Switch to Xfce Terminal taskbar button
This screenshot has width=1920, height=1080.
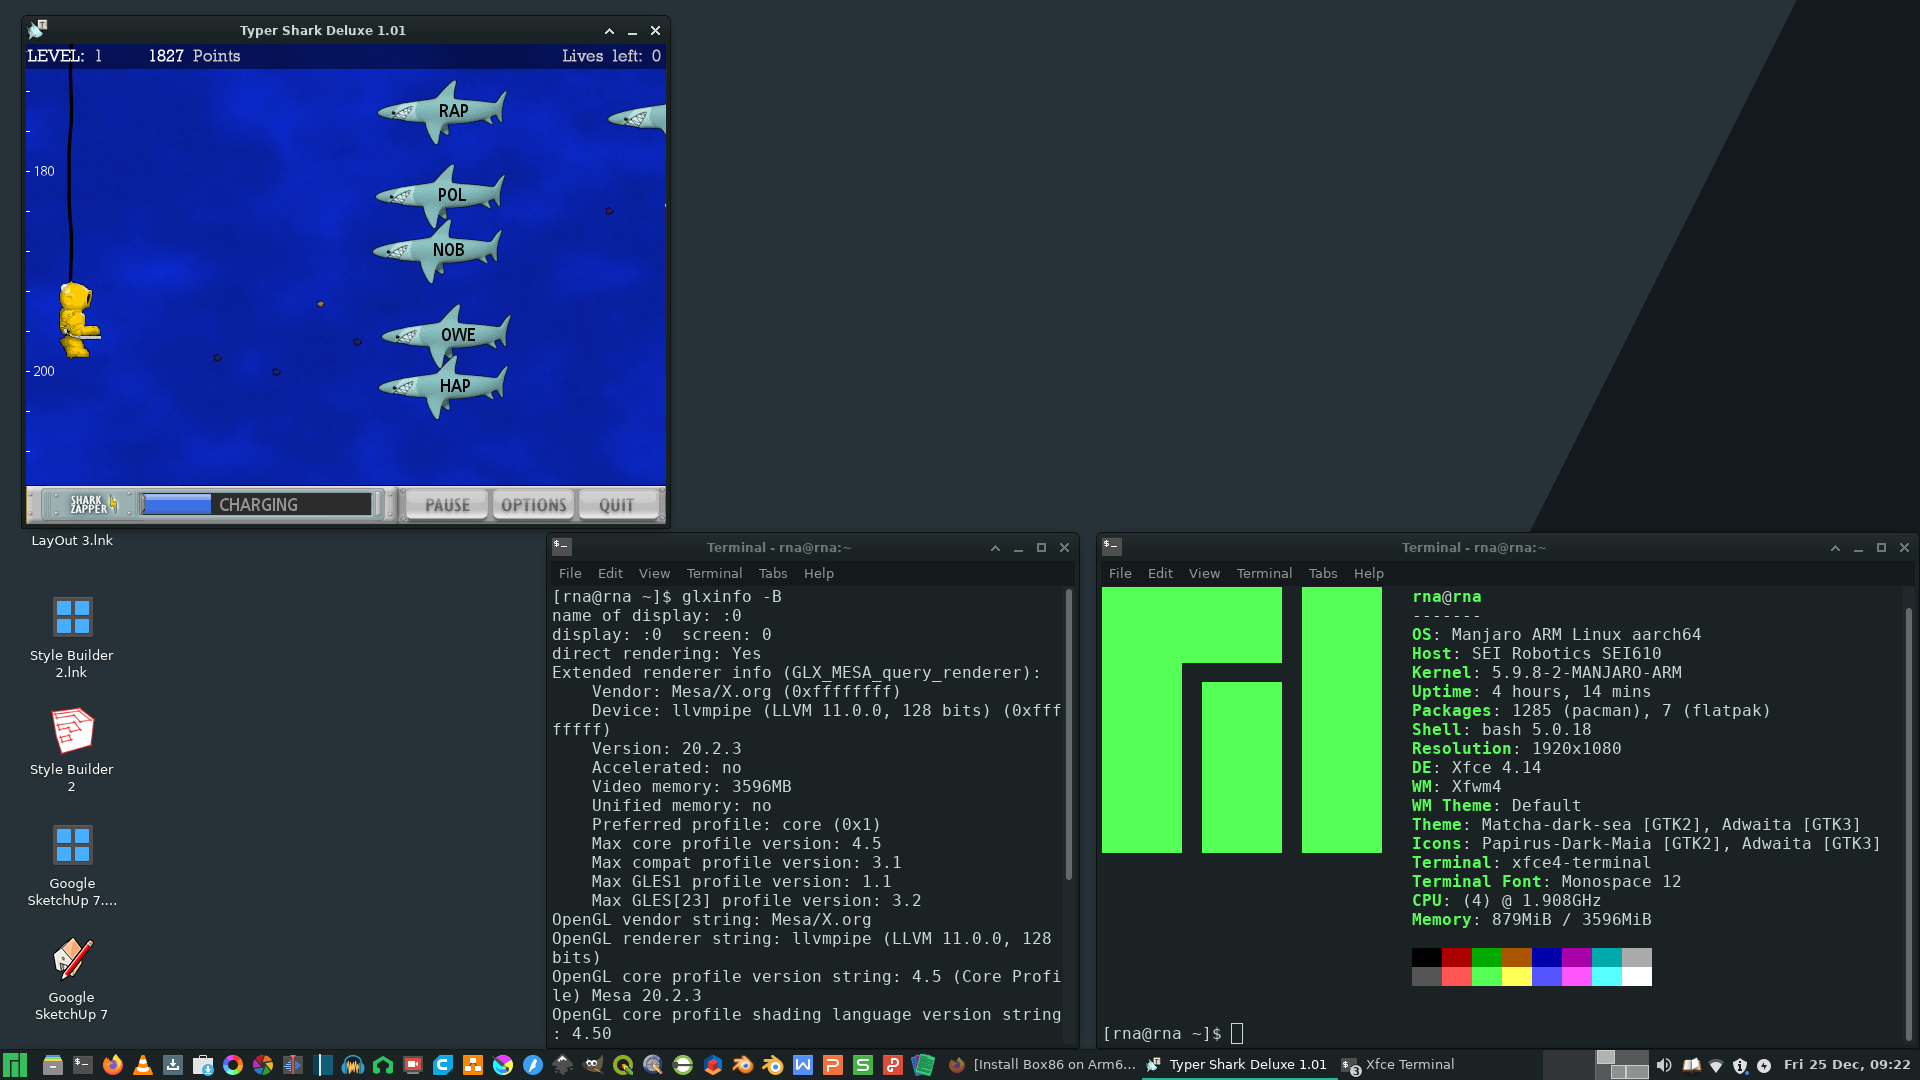click(x=1397, y=1065)
